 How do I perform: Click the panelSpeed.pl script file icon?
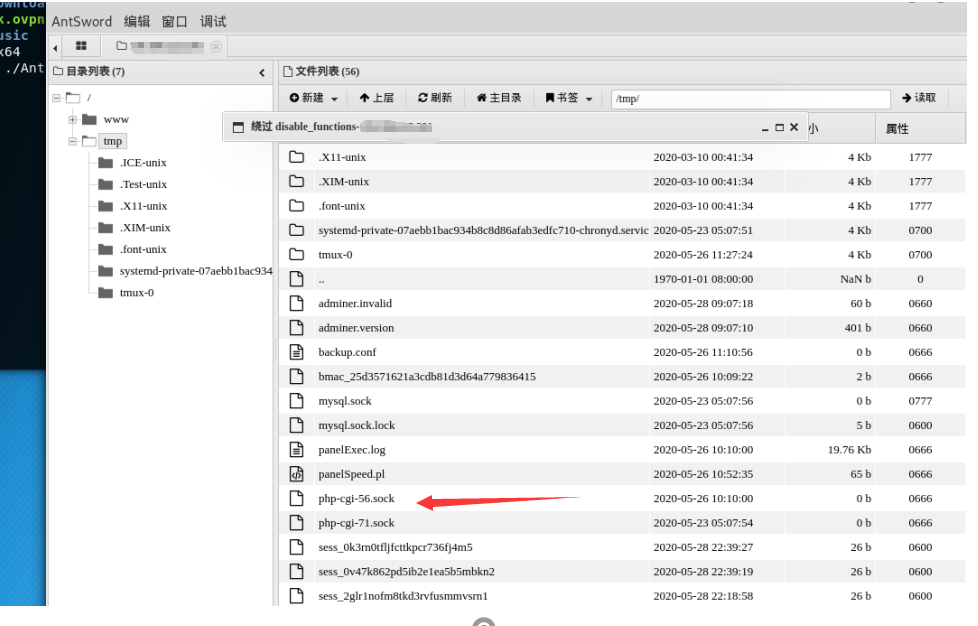pyautogui.click(x=297, y=474)
